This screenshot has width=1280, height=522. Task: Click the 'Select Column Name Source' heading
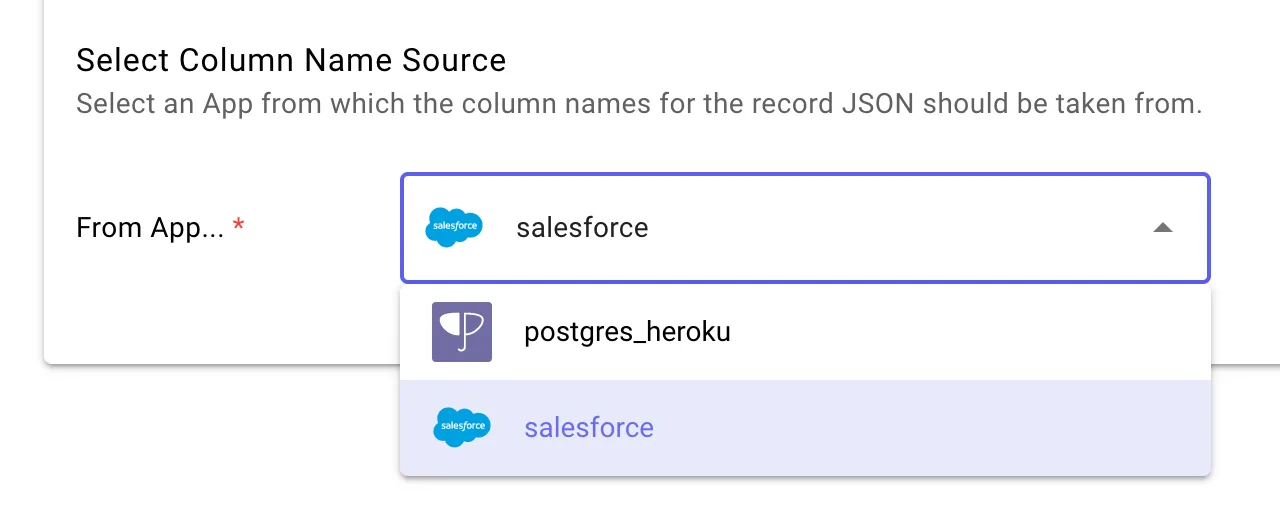pyautogui.click(x=291, y=61)
